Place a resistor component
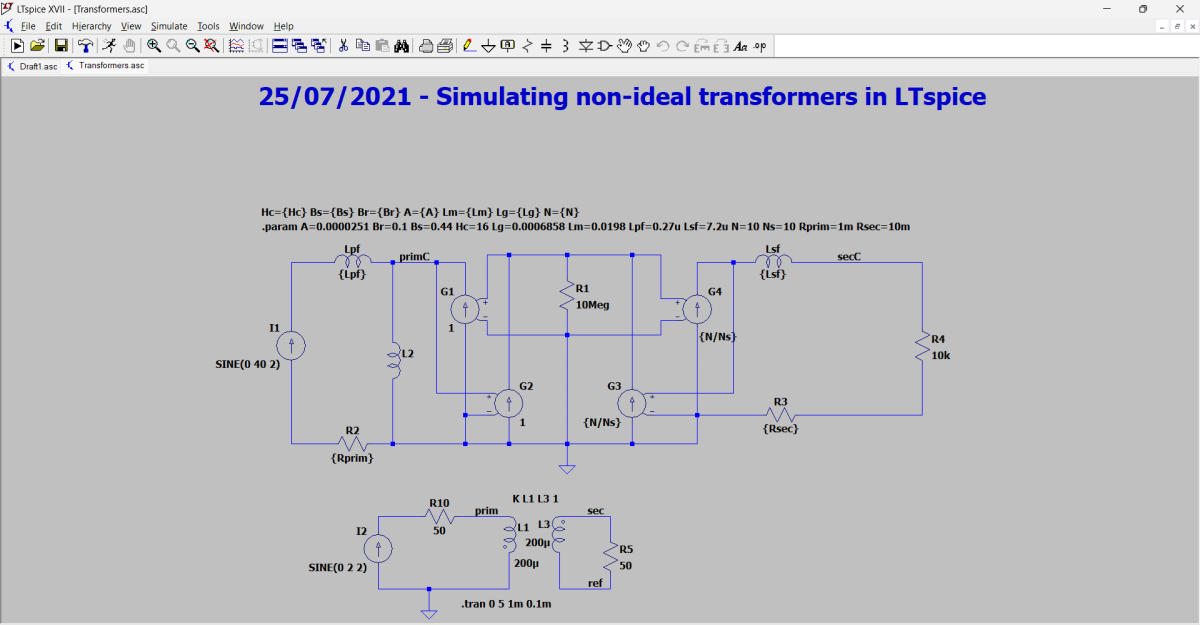Image resolution: width=1200 pixels, height=625 pixels. (x=527, y=45)
